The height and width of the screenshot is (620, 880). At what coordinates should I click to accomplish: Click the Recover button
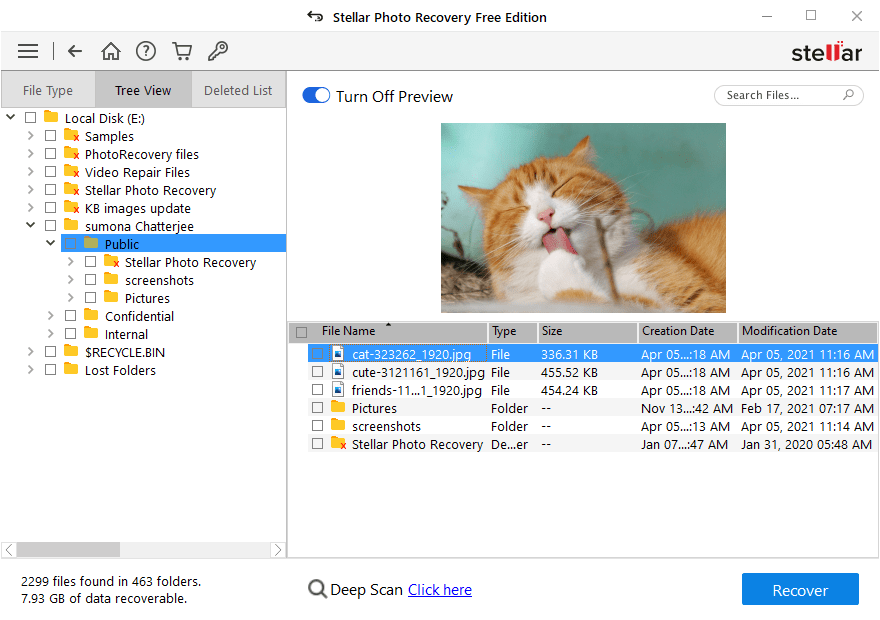(x=800, y=589)
